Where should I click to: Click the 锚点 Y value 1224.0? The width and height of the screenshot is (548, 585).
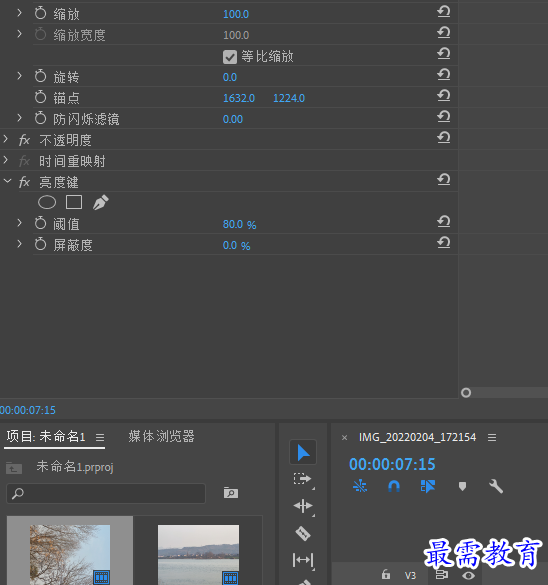click(289, 98)
